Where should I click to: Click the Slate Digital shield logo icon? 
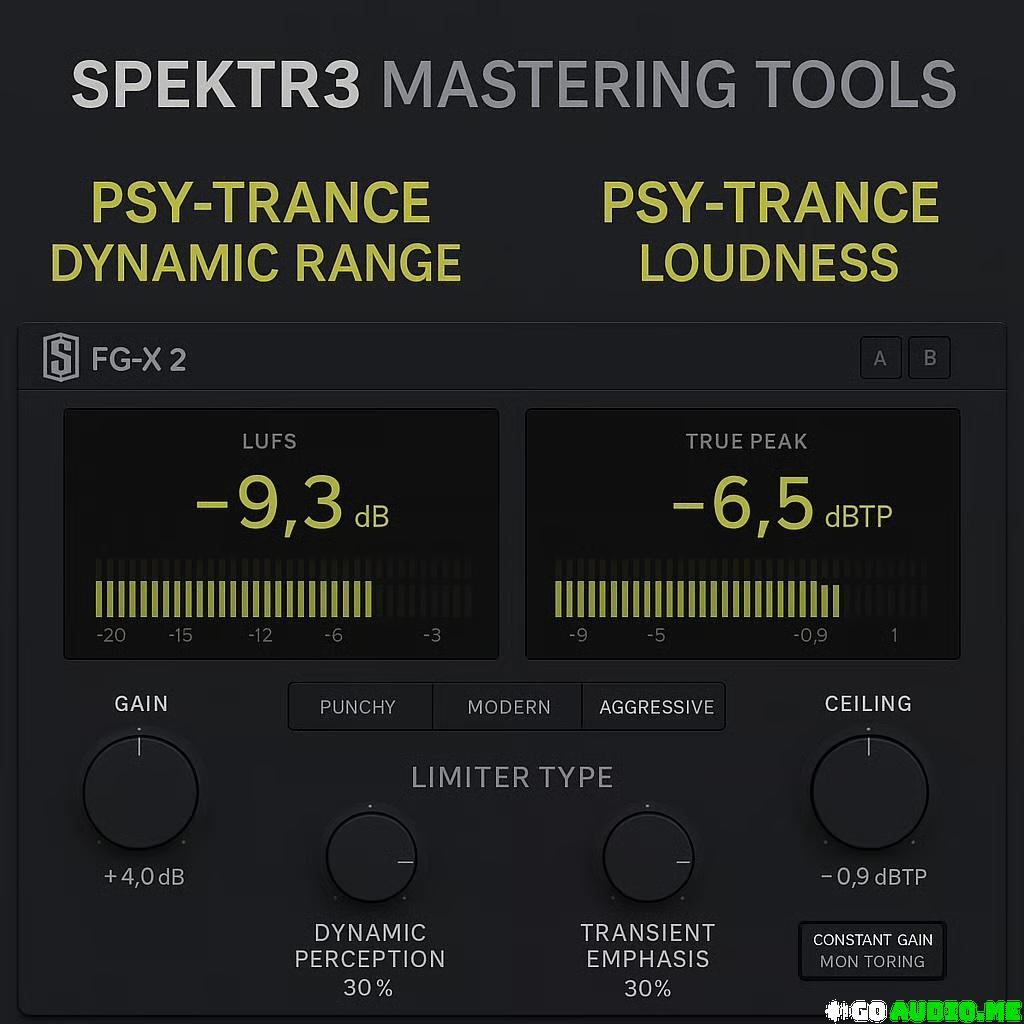[60, 359]
